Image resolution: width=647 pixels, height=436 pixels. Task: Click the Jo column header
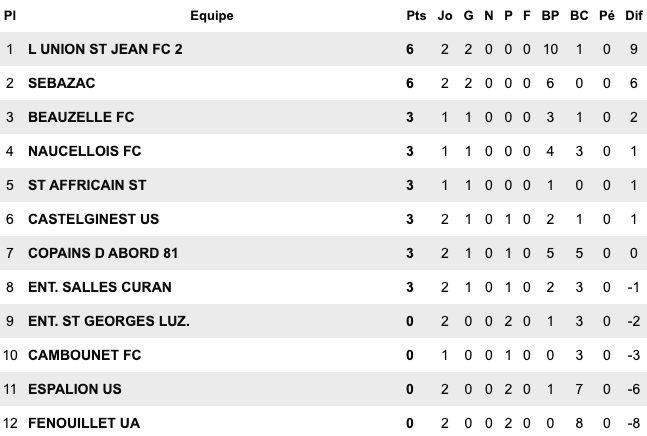[x=445, y=15]
